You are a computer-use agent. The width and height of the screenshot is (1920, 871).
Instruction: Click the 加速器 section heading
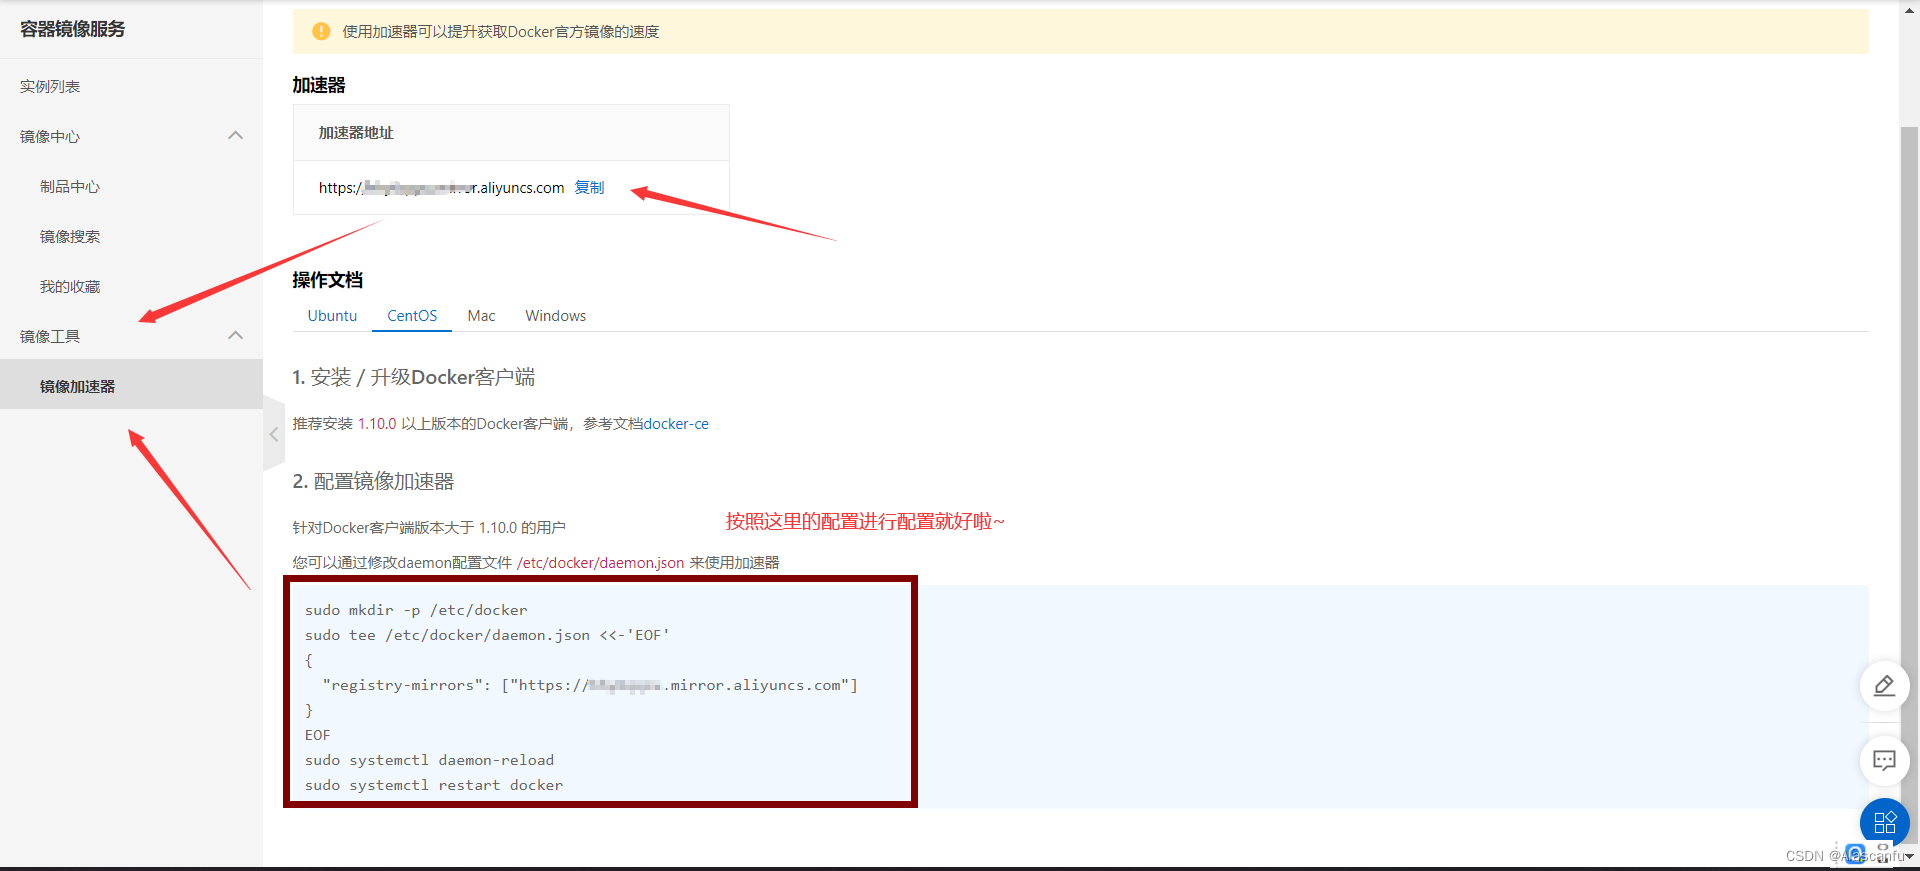tap(318, 86)
